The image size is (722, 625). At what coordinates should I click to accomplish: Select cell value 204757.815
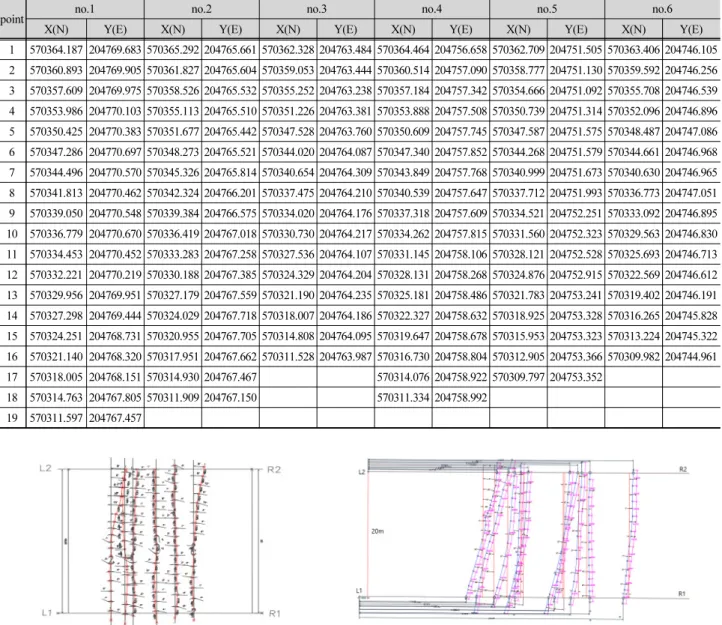pos(461,234)
